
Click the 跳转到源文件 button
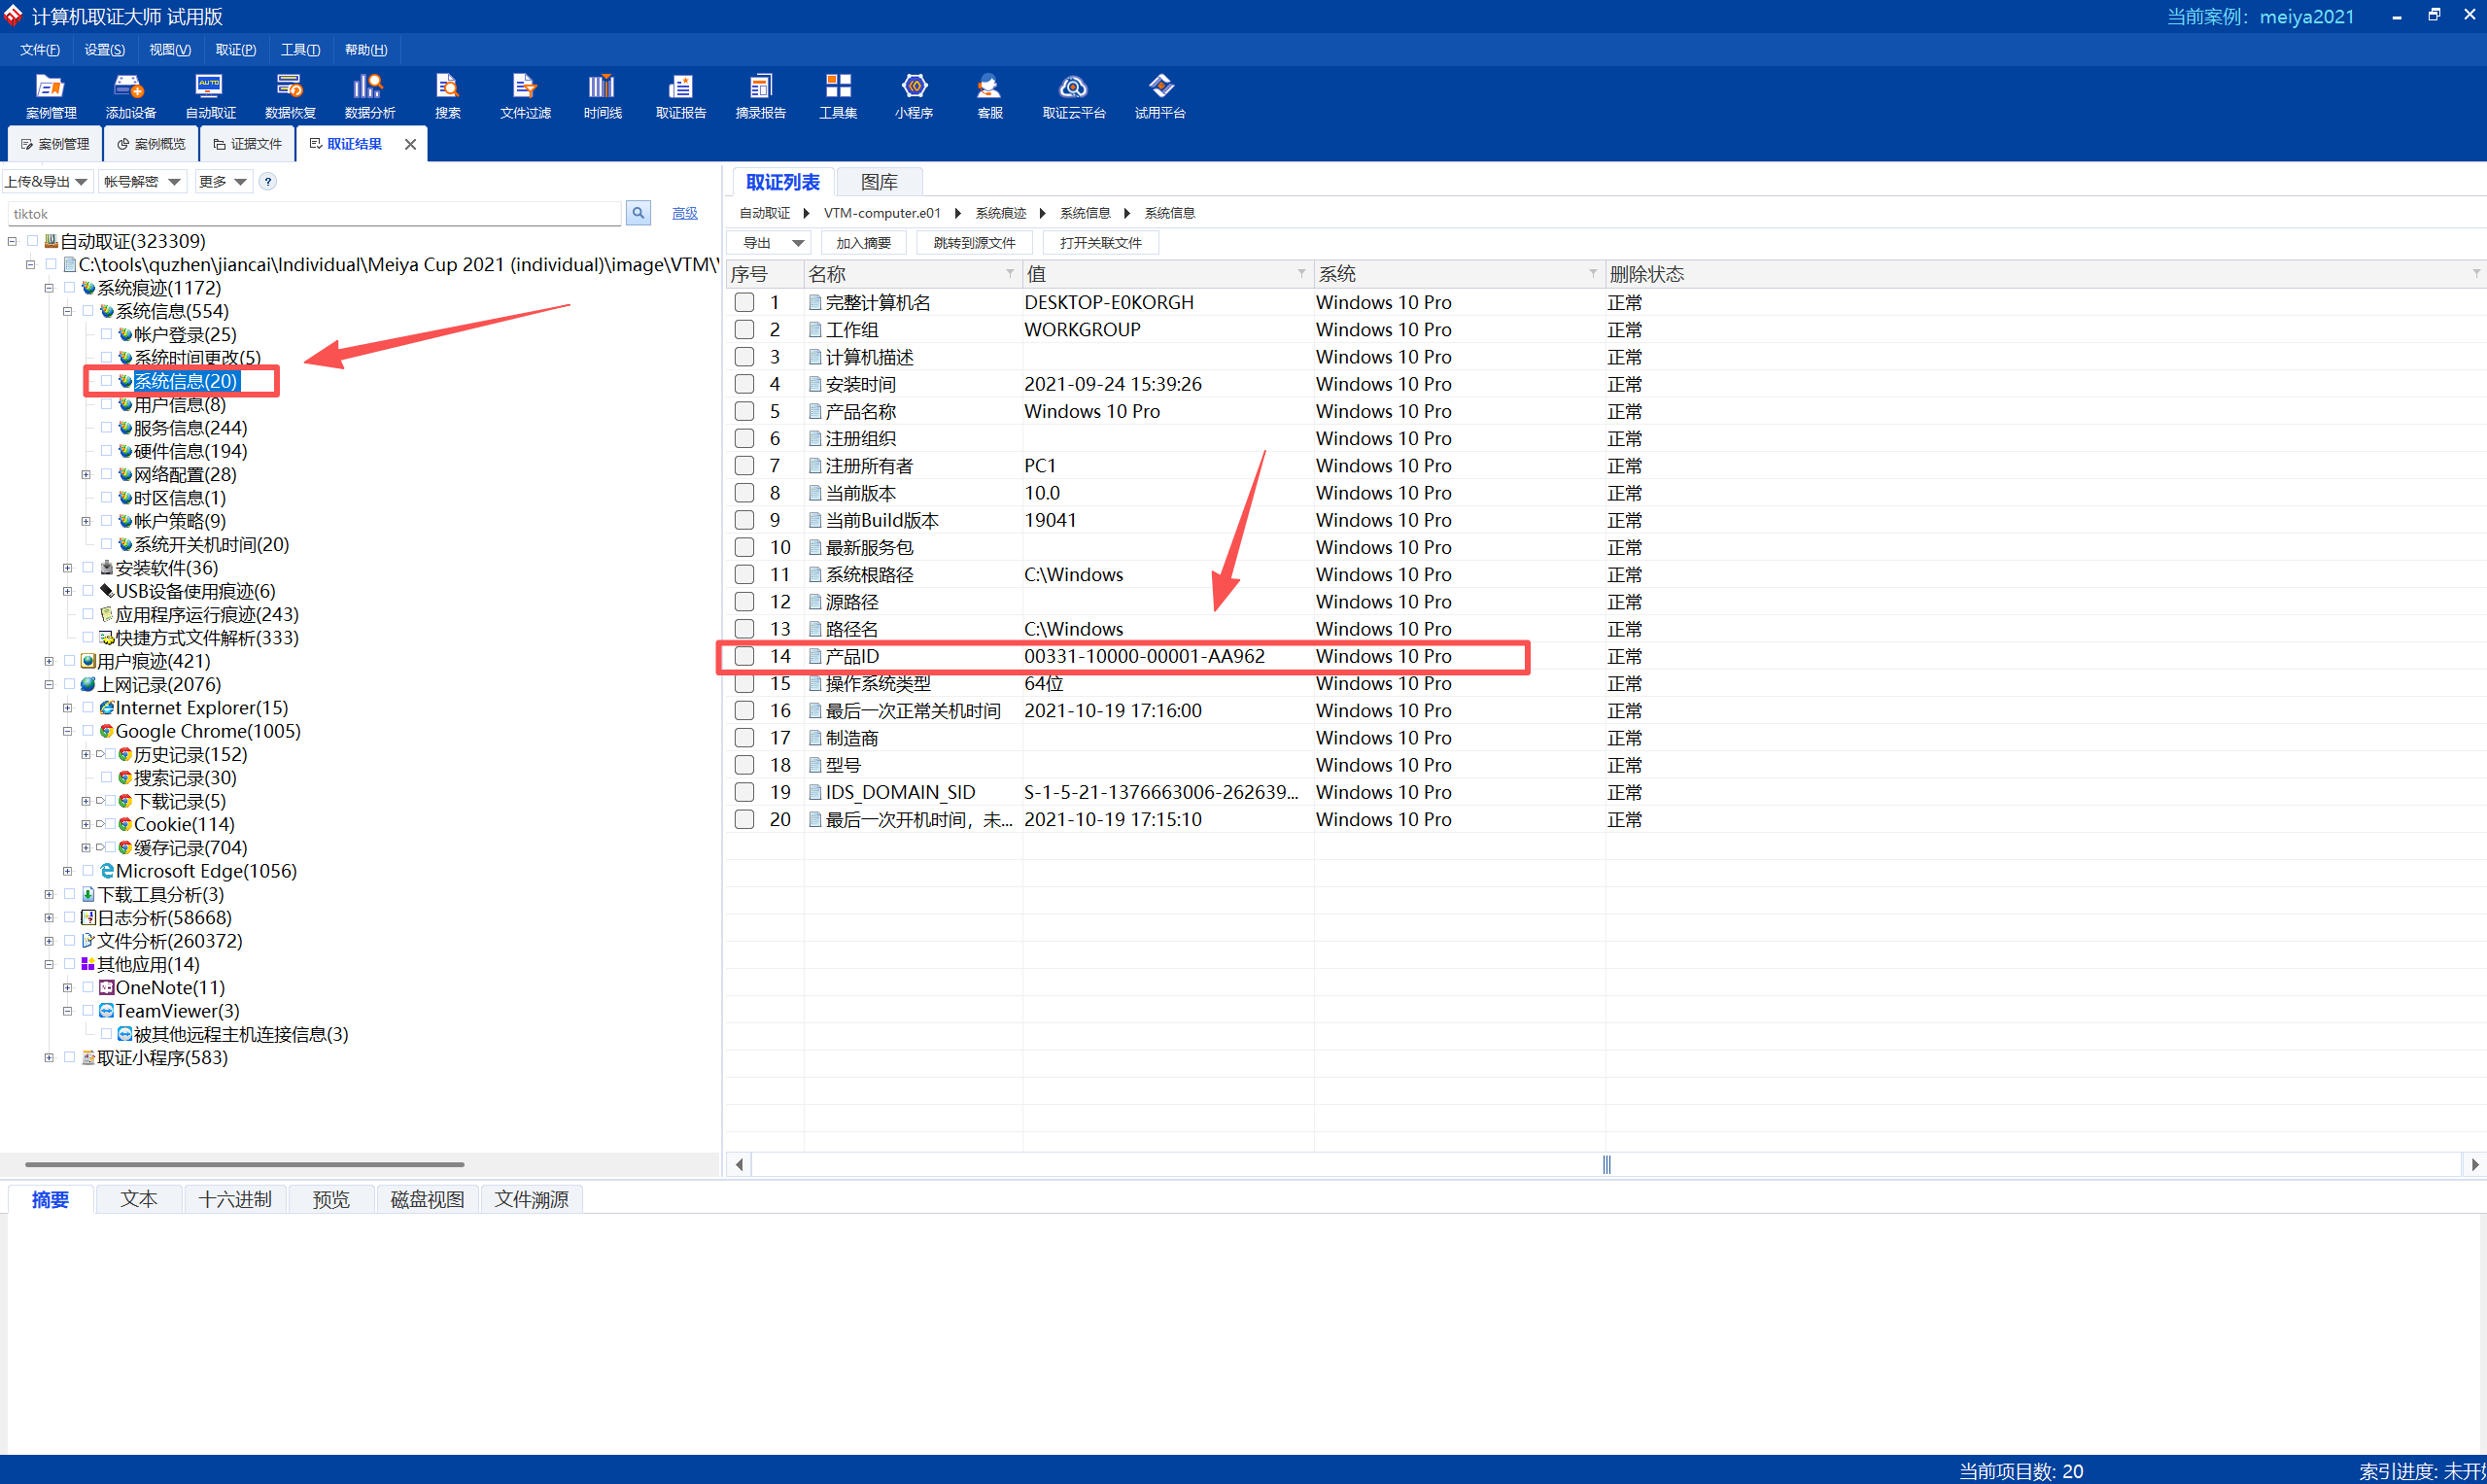[974, 243]
